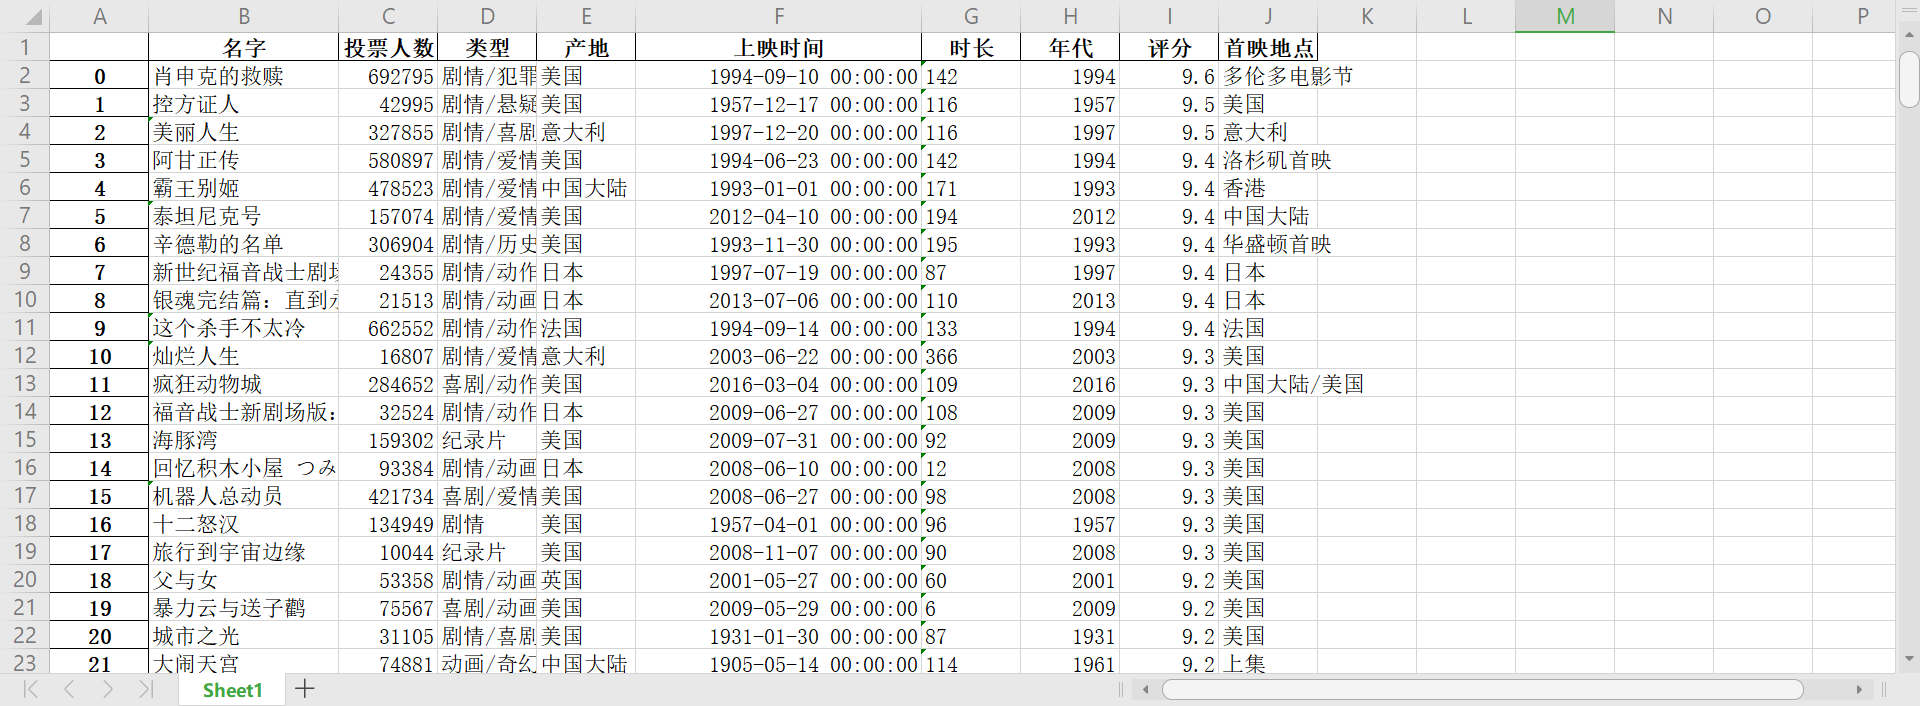Click the select-all corner triangle
The height and width of the screenshot is (706, 1920).
click(33, 17)
